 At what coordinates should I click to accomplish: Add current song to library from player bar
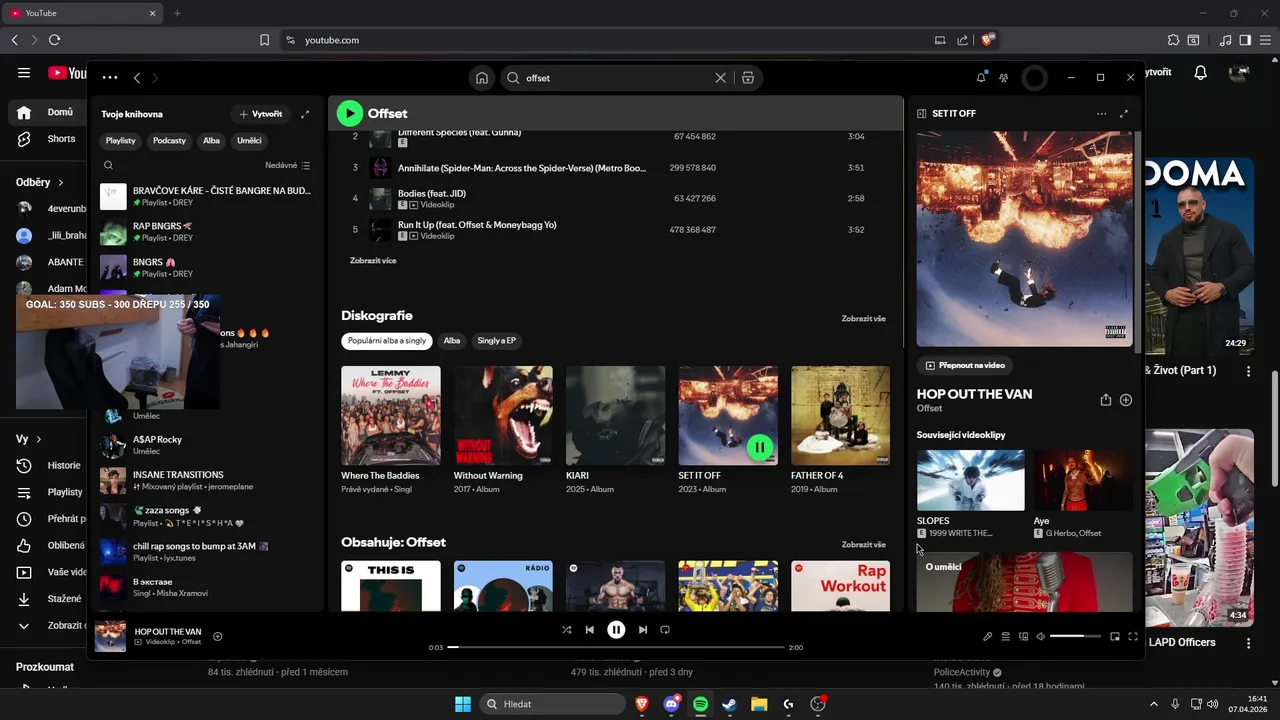218,636
